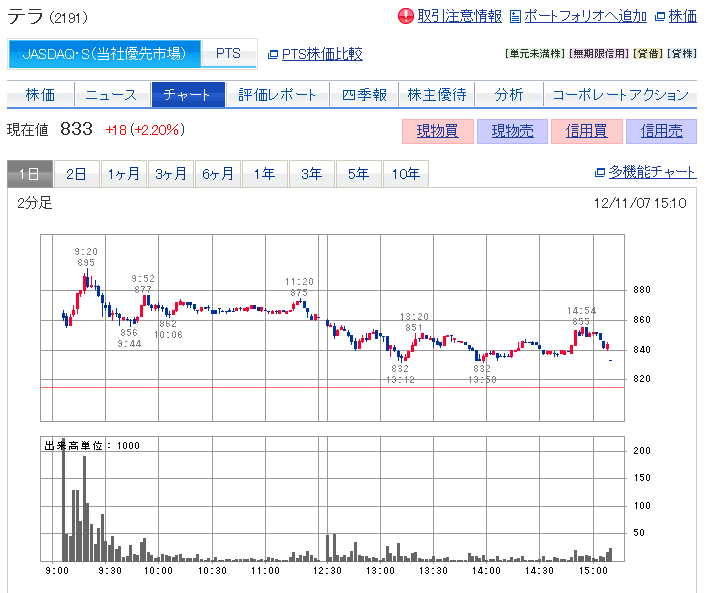Open the 四季報 tab
The height and width of the screenshot is (593, 707).
coord(364,95)
